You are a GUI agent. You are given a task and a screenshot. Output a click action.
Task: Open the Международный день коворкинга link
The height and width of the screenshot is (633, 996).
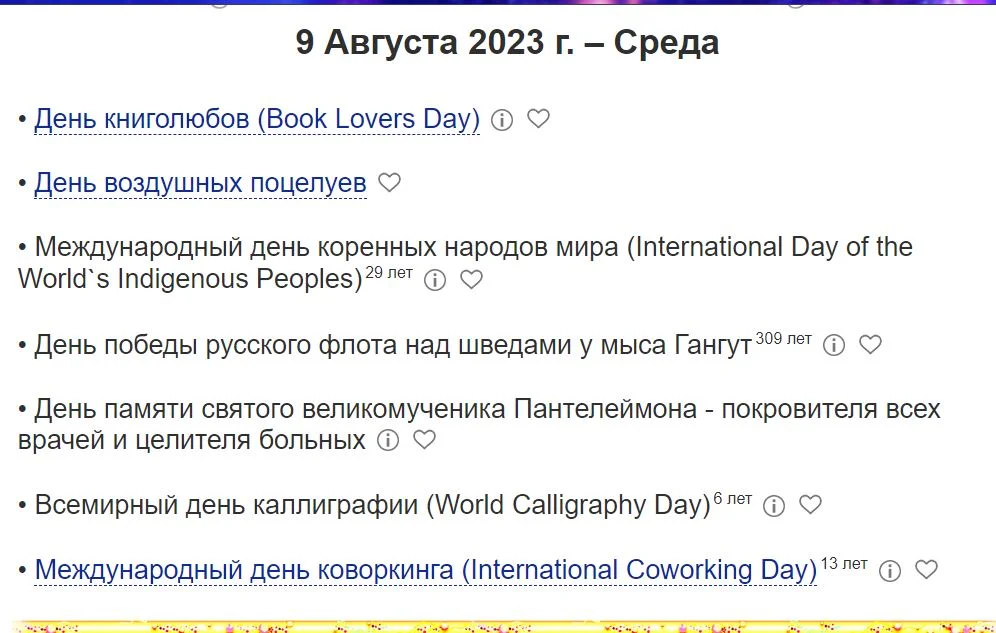coord(421,569)
